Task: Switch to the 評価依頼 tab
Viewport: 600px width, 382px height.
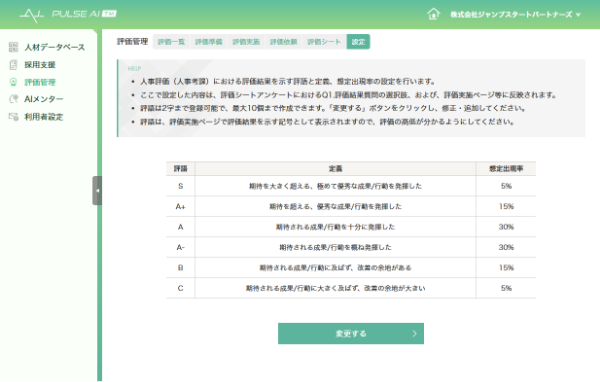Action: click(284, 42)
